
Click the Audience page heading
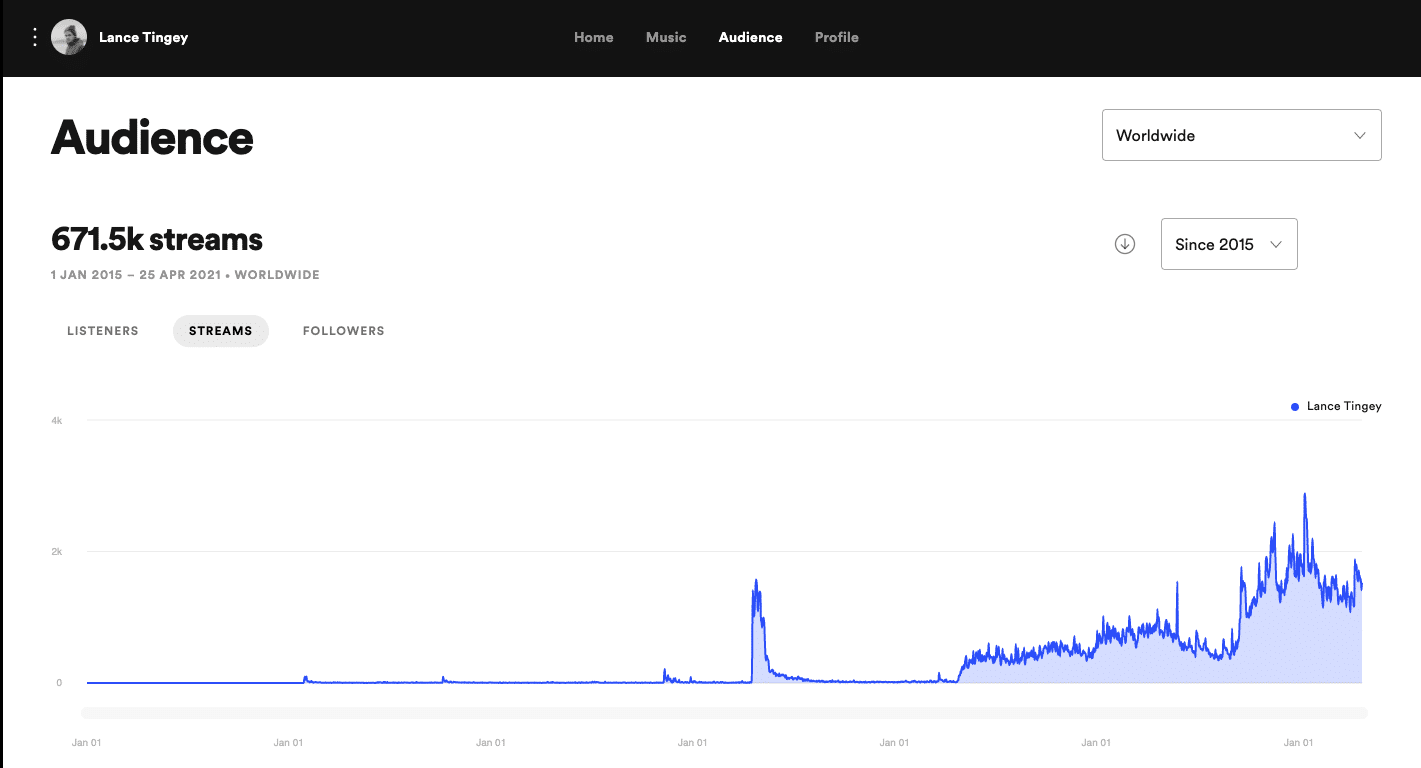[x=152, y=137]
